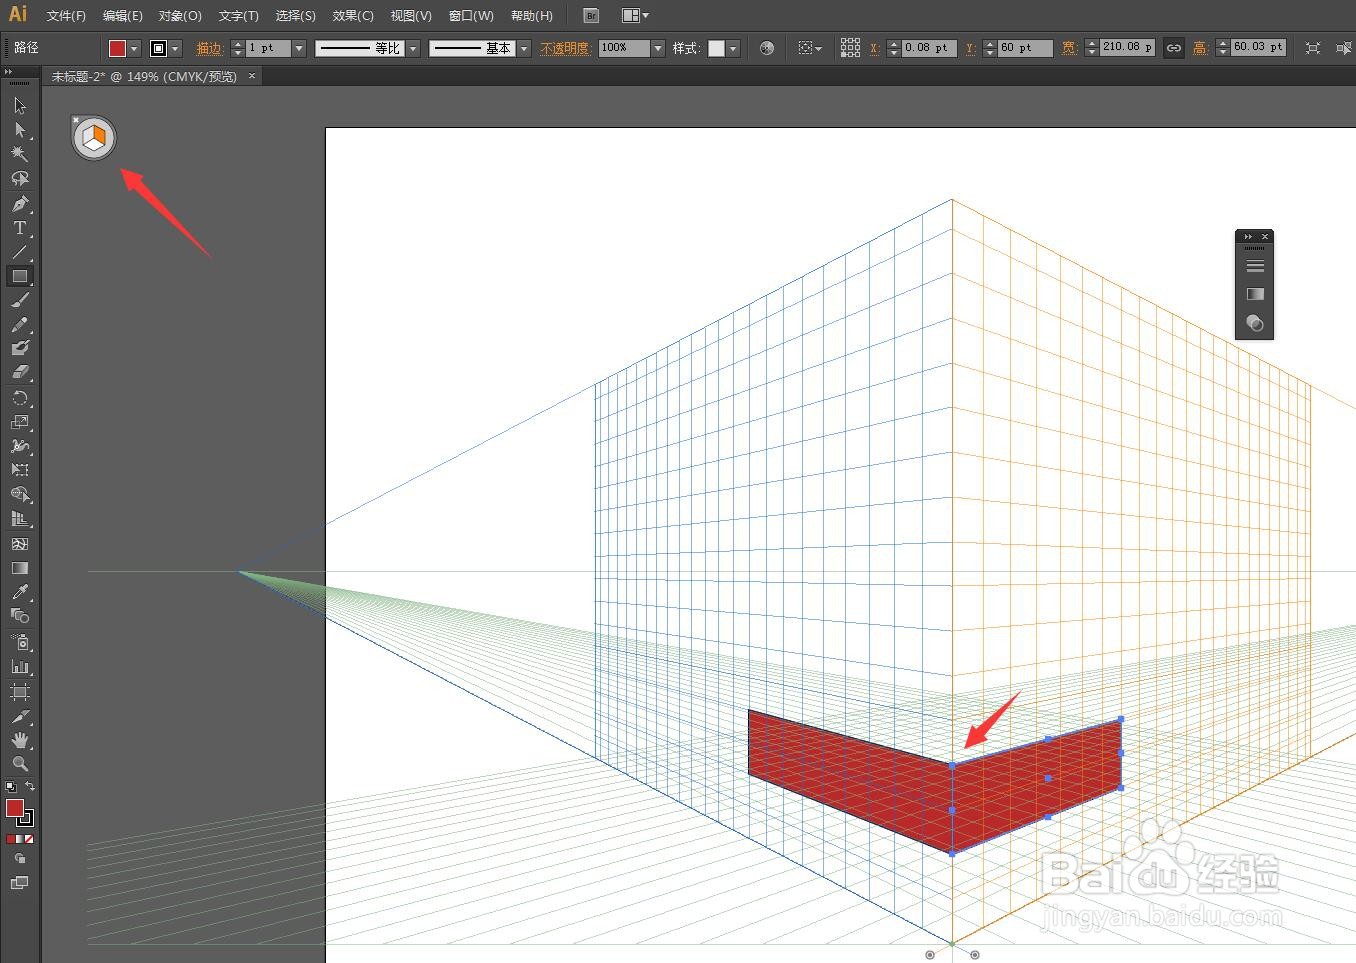Change screen mode at toolbox bottom
Image resolution: width=1356 pixels, height=963 pixels.
(20, 883)
